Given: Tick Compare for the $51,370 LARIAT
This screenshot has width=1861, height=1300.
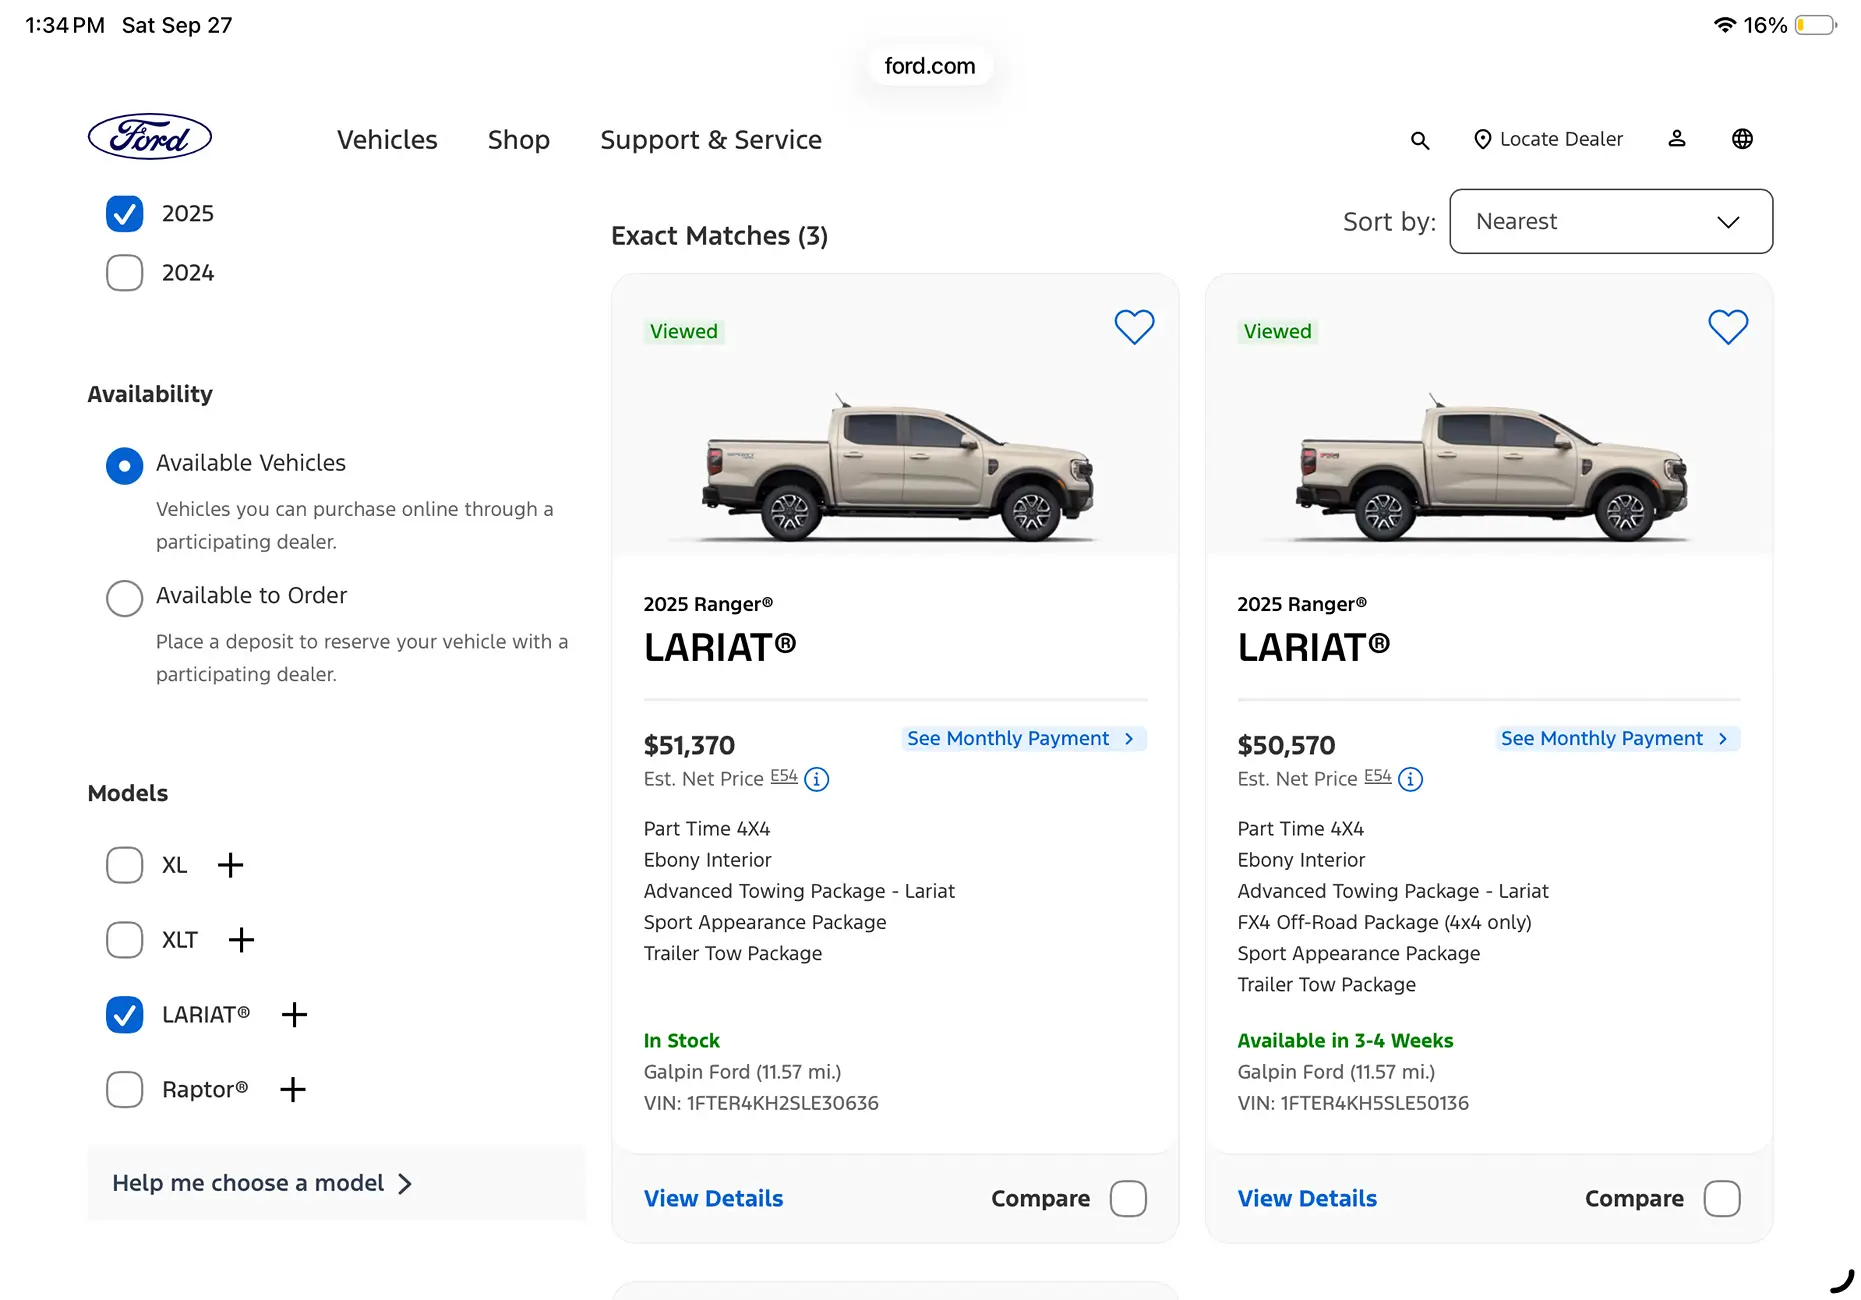Looking at the screenshot, I should (x=1128, y=1198).
